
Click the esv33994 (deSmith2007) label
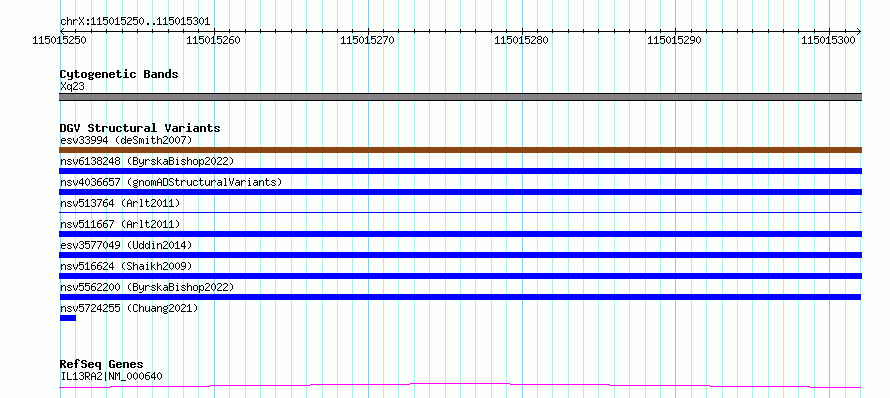tap(126, 140)
